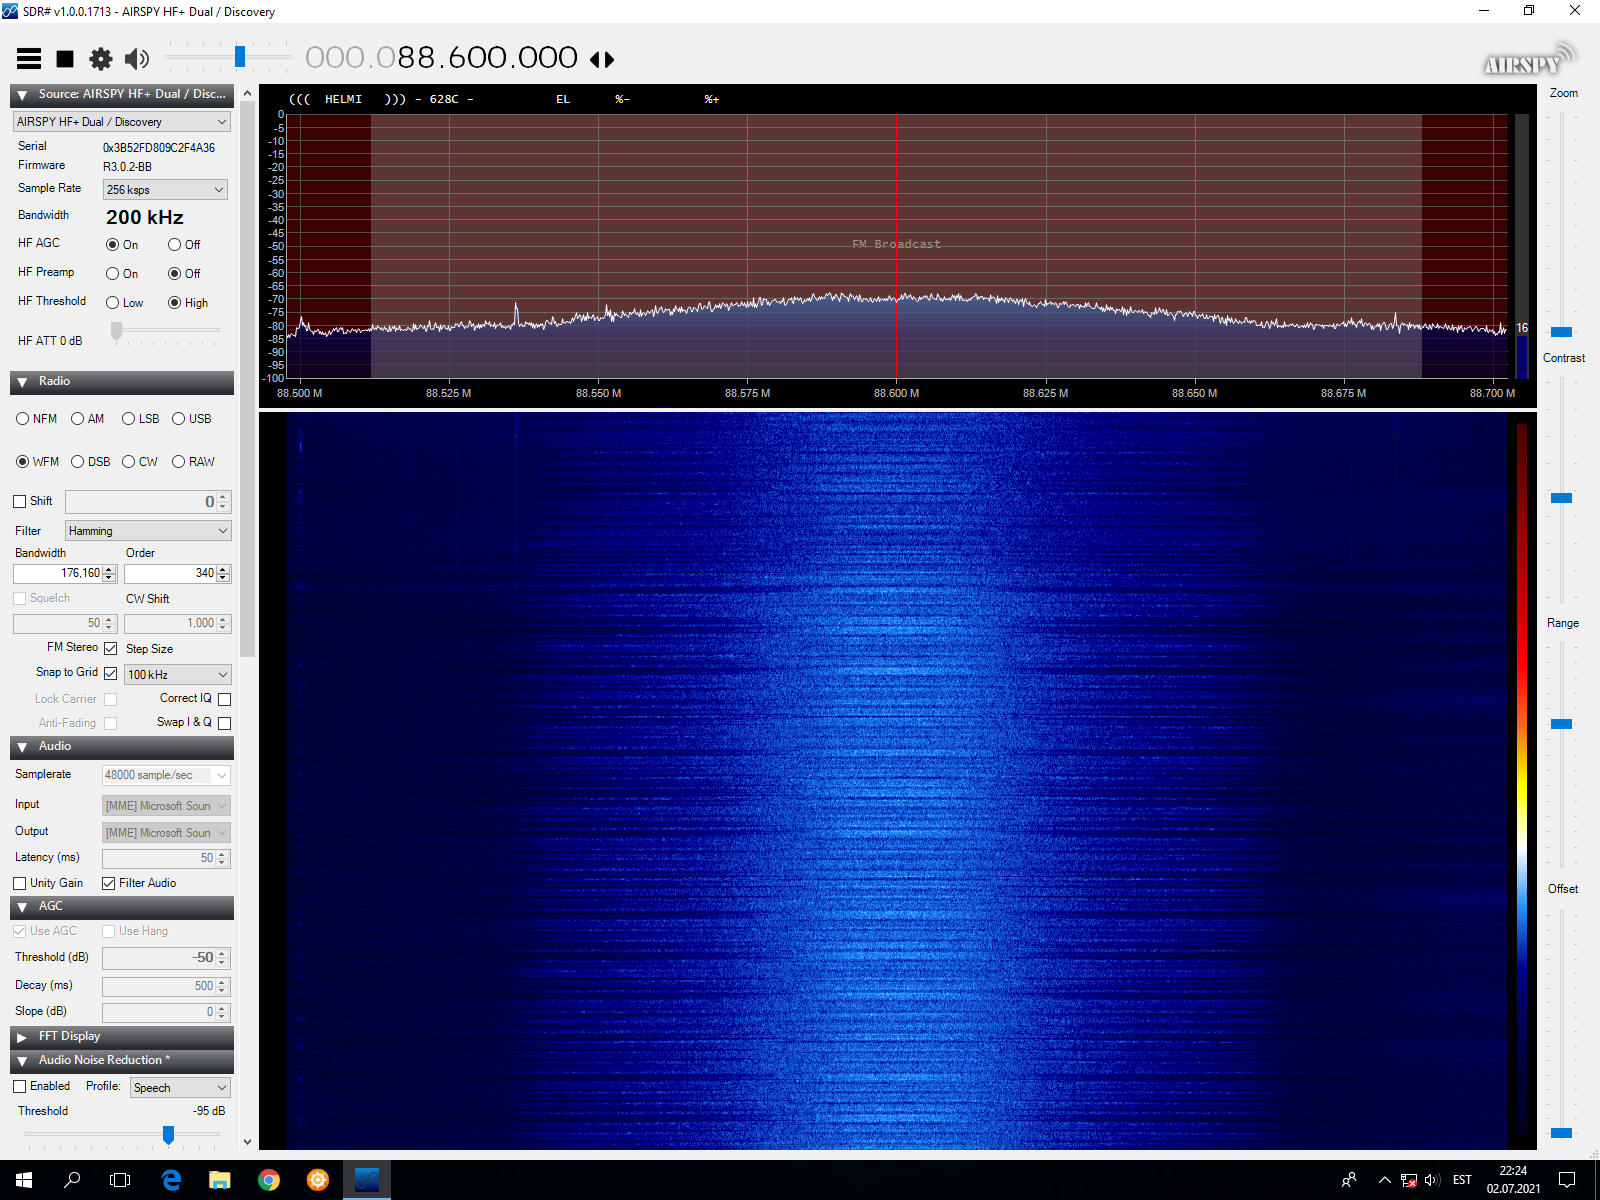Click the Shift frequency input field
The image size is (1600, 1200).
pos(140,502)
